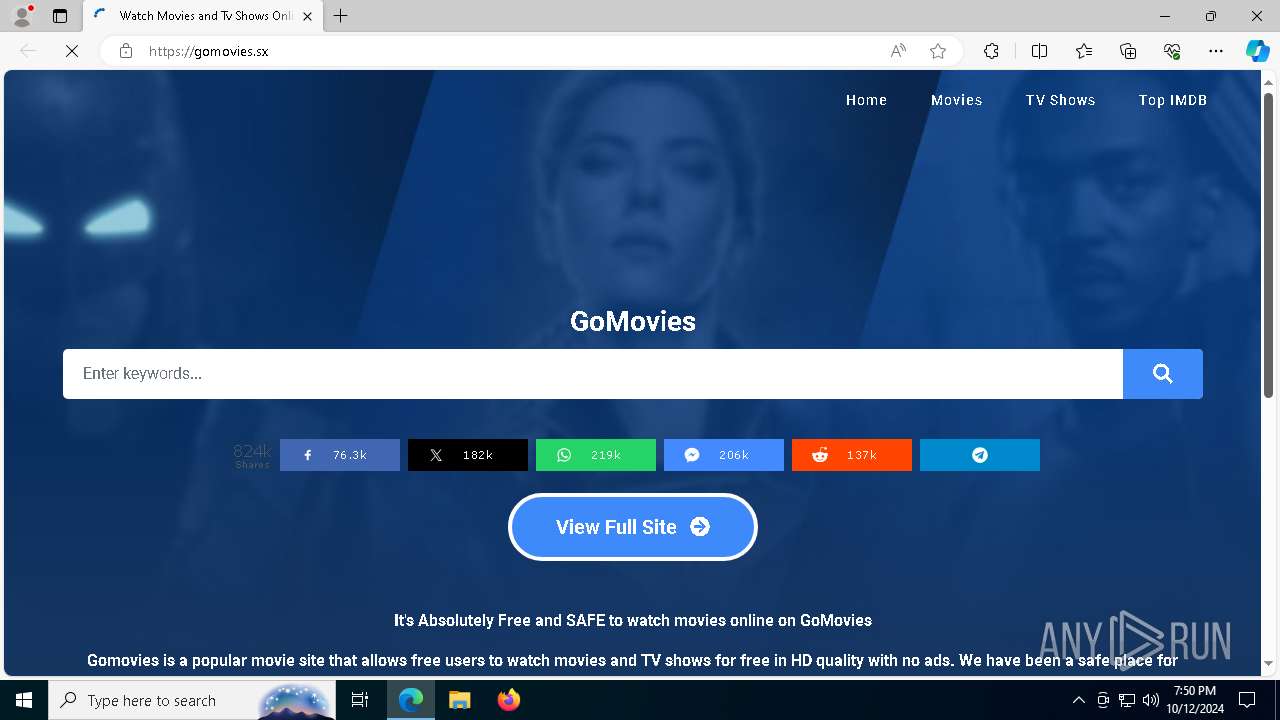The image size is (1280, 720).
Task: Open browser Extensions menu
Action: tap(991, 51)
